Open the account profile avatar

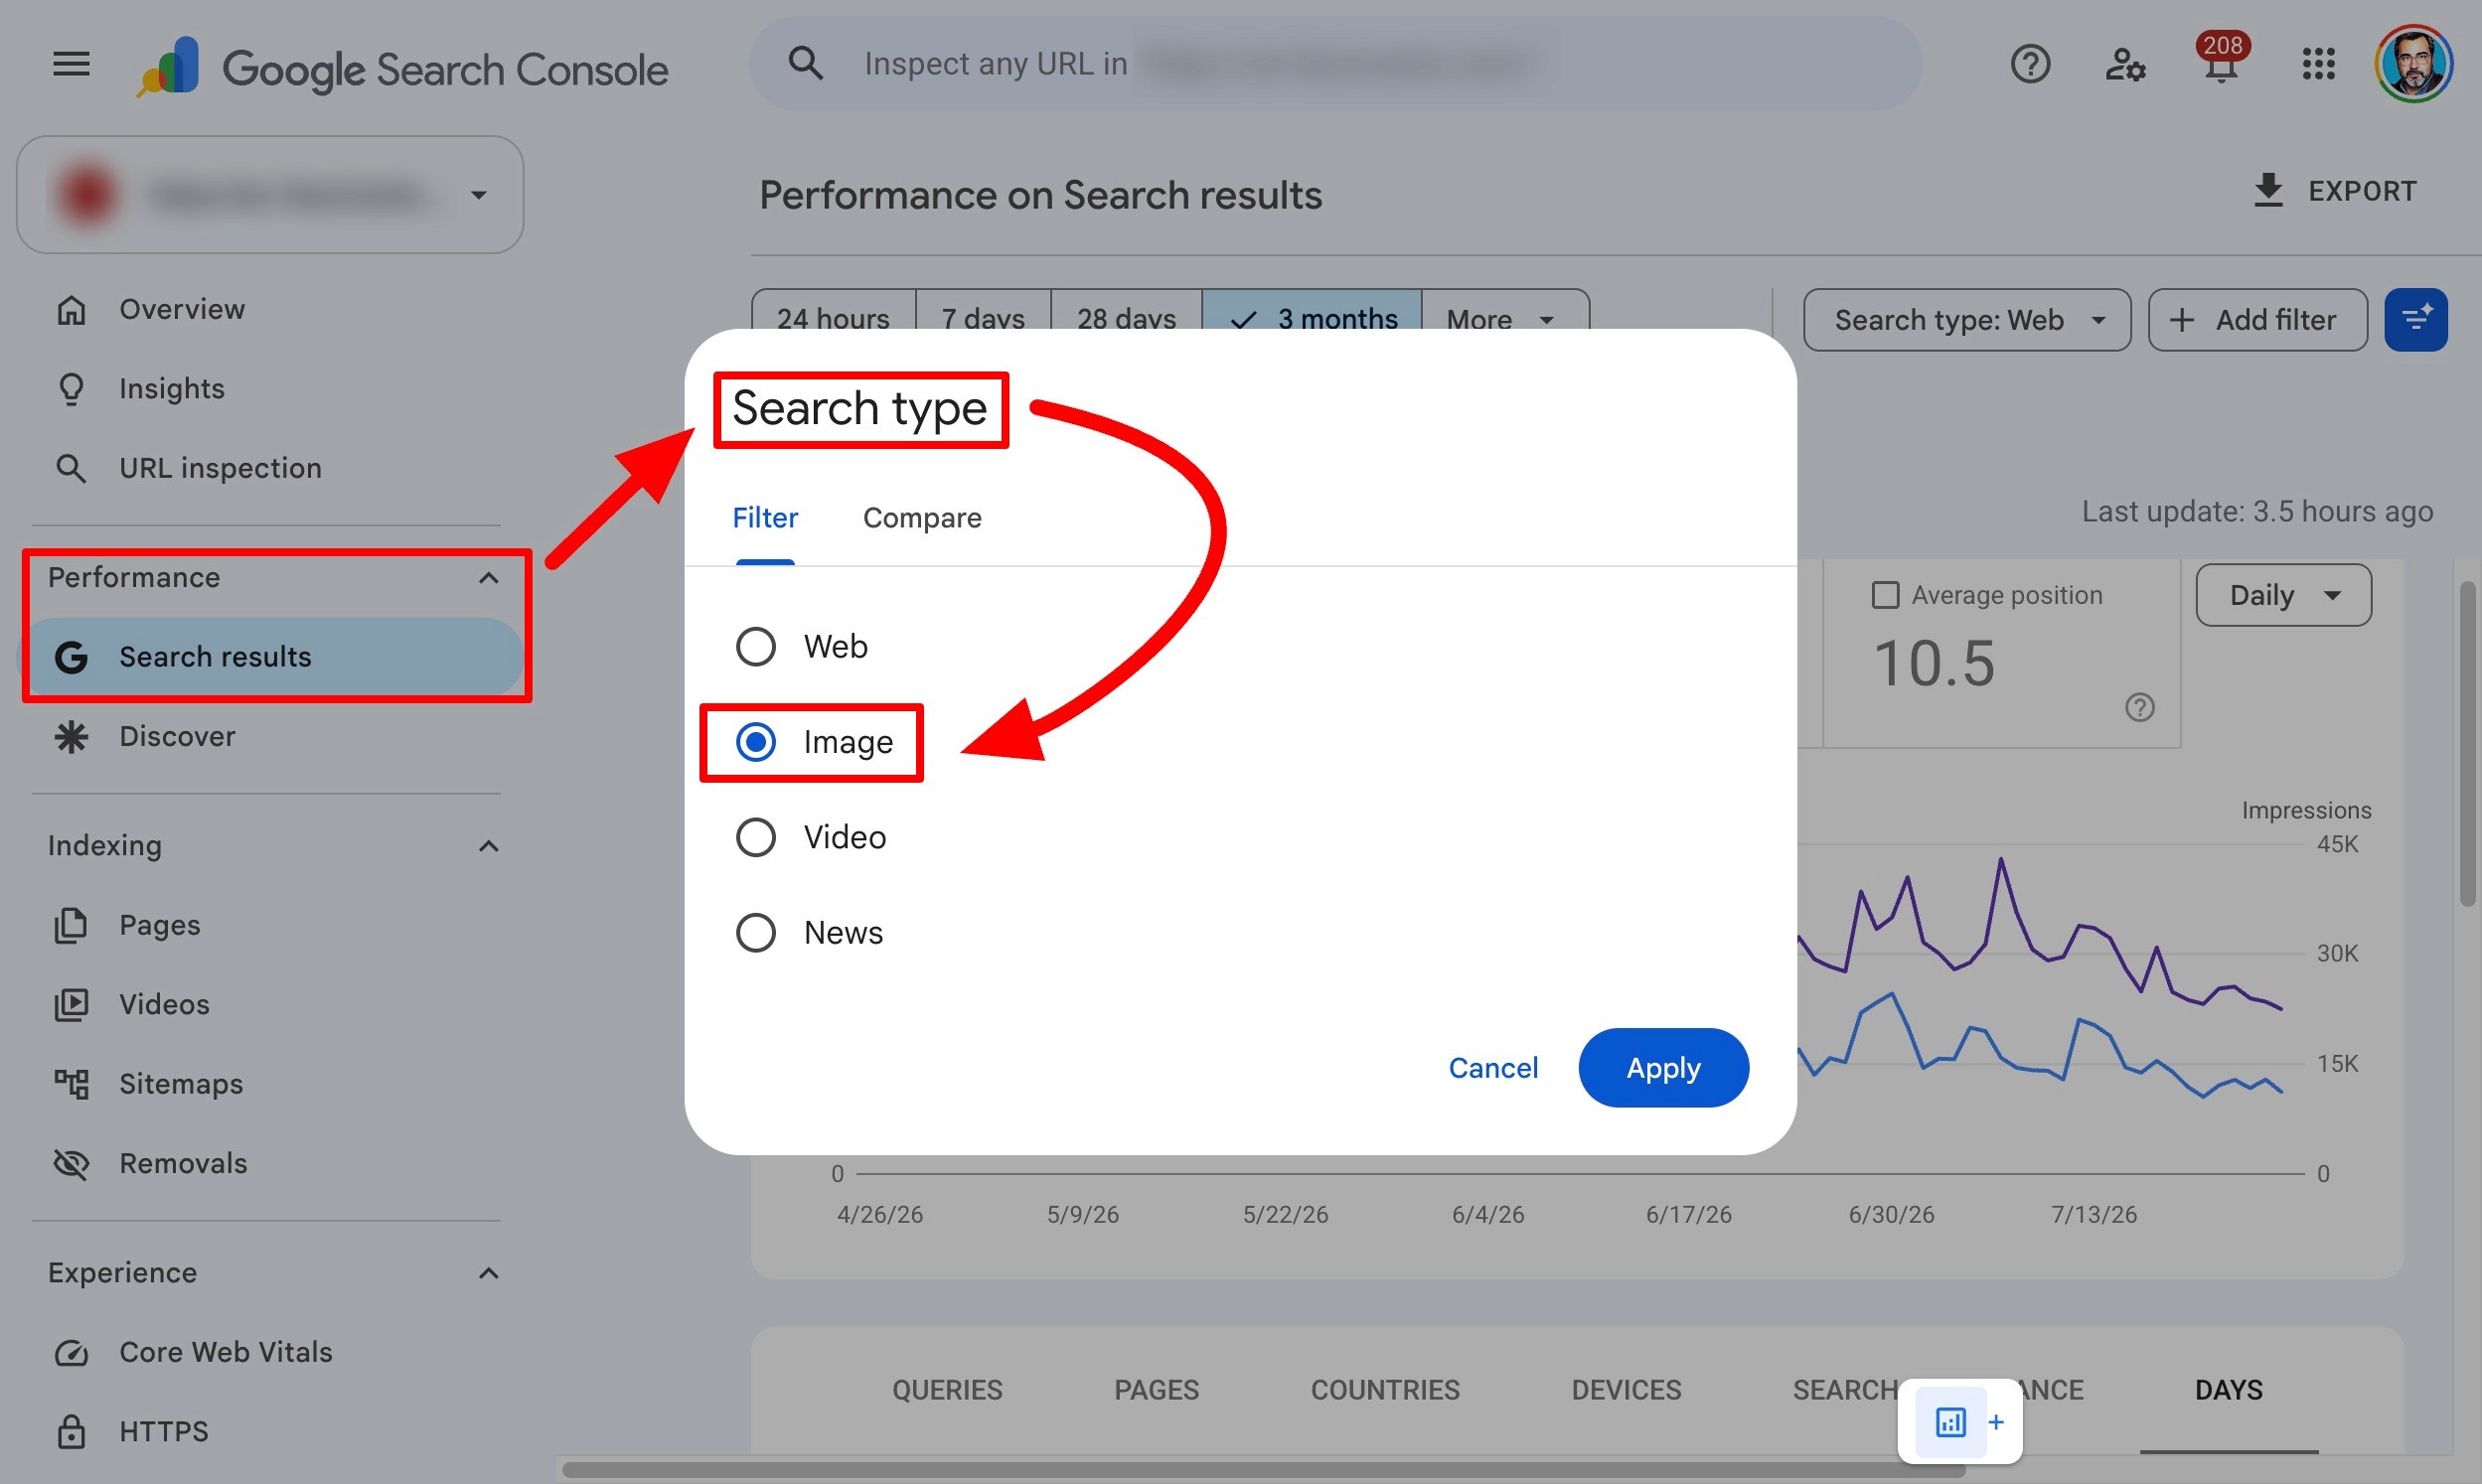[2414, 65]
